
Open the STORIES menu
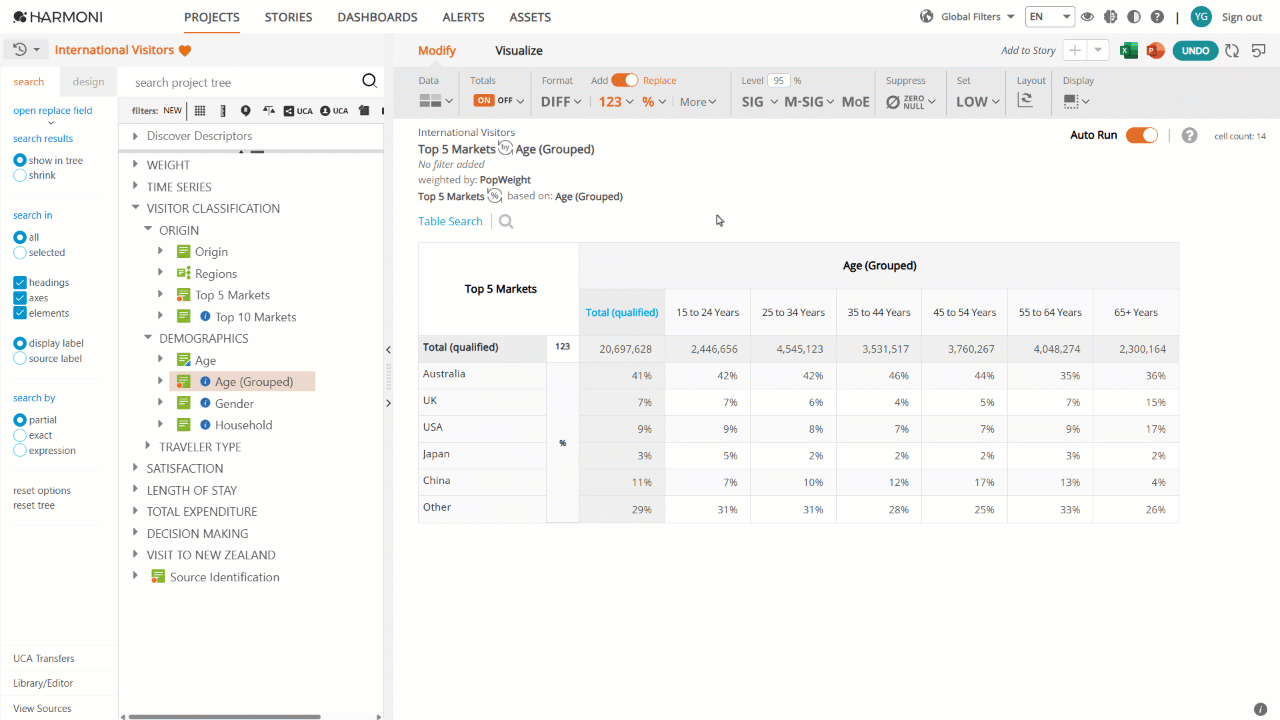coord(288,17)
